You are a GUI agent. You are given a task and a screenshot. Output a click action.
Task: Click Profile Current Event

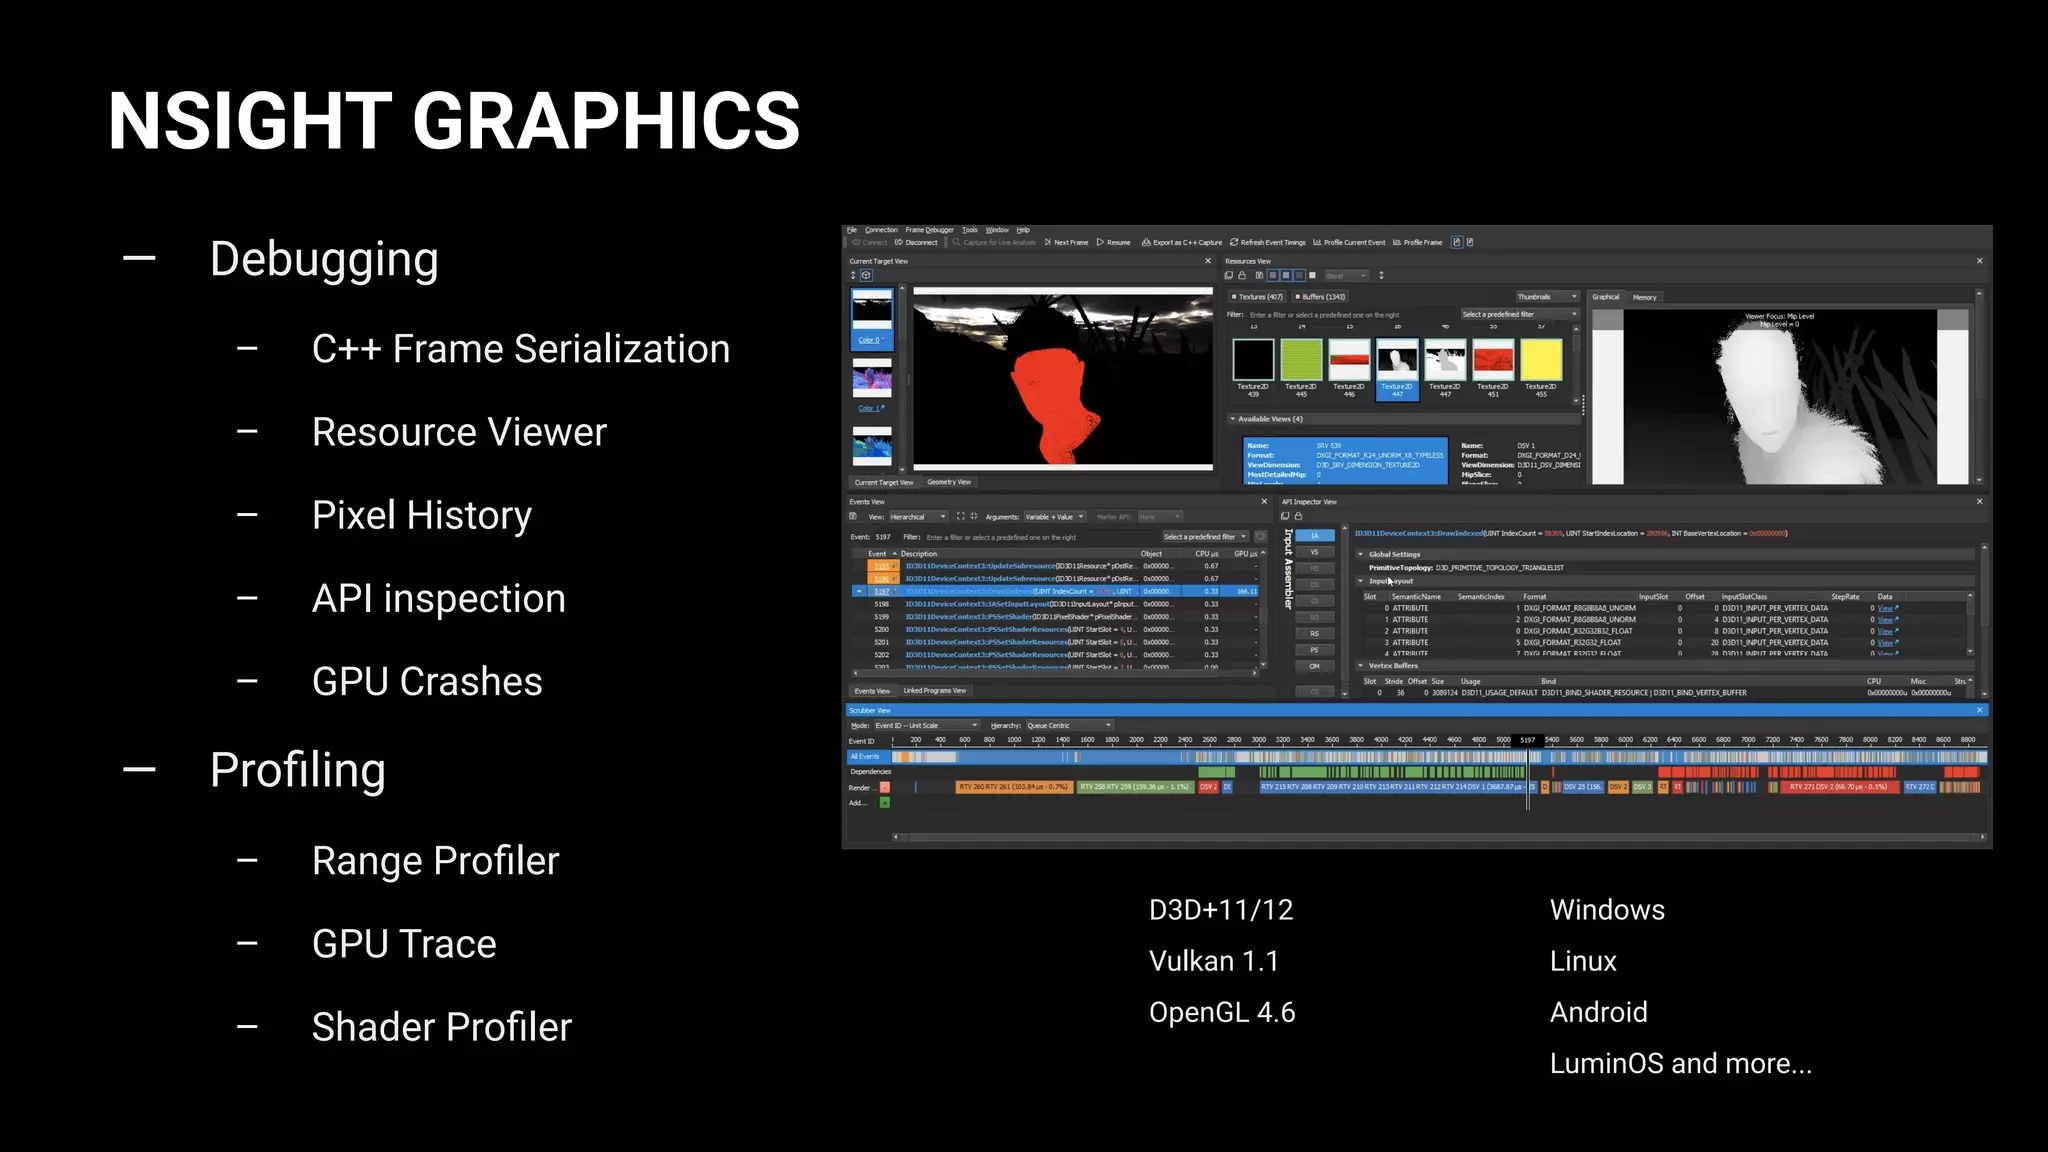[x=1349, y=242]
